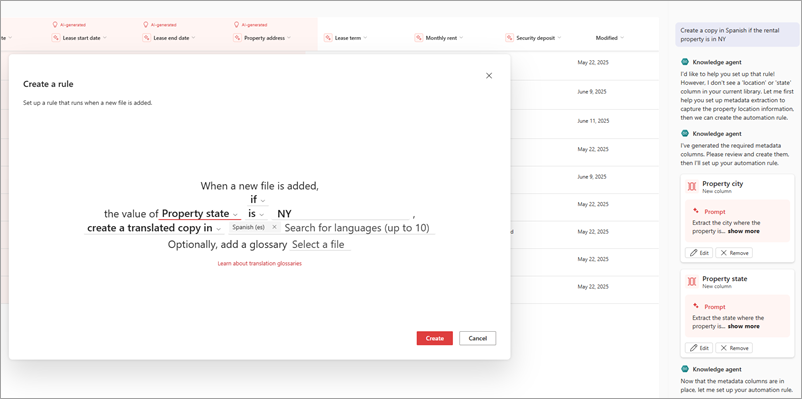Click the red Create button
Viewport: 802px width, 399px height.
[x=434, y=338]
